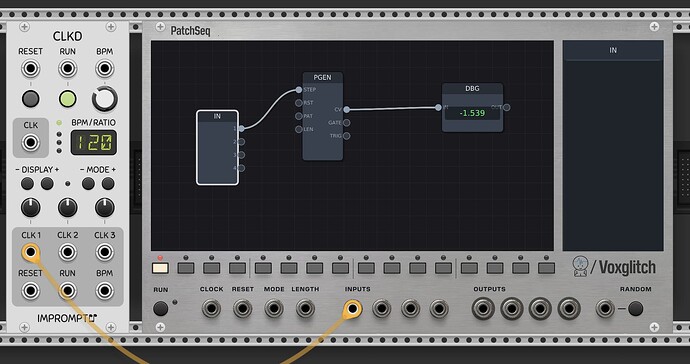Click the CLK input jack on CLKD
Image resolution: width=690 pixels, height=364 pixels.
(x=30, y=143)
